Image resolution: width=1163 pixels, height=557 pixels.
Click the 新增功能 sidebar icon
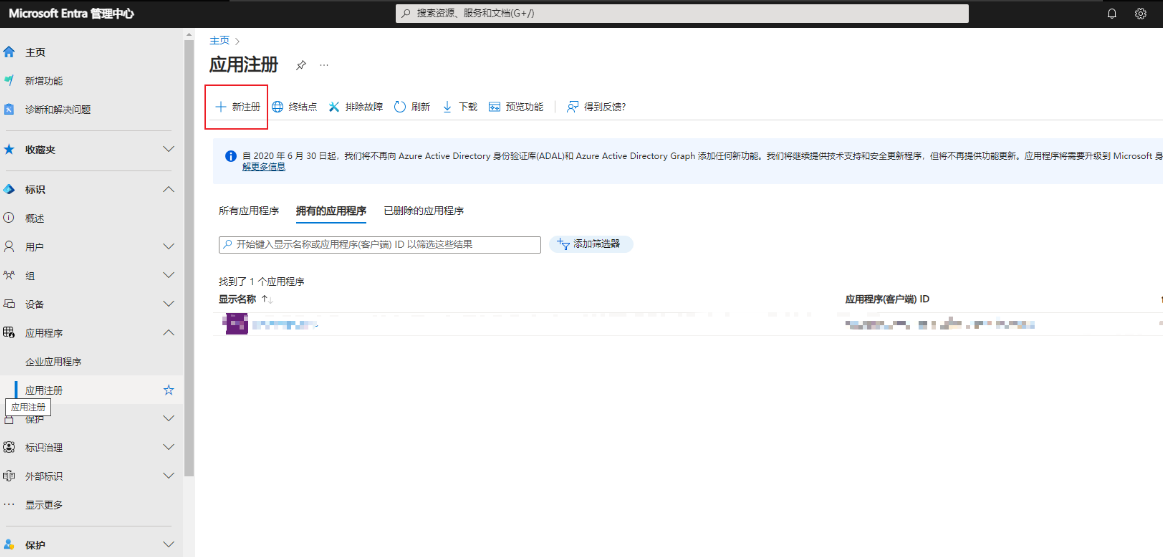9,80
